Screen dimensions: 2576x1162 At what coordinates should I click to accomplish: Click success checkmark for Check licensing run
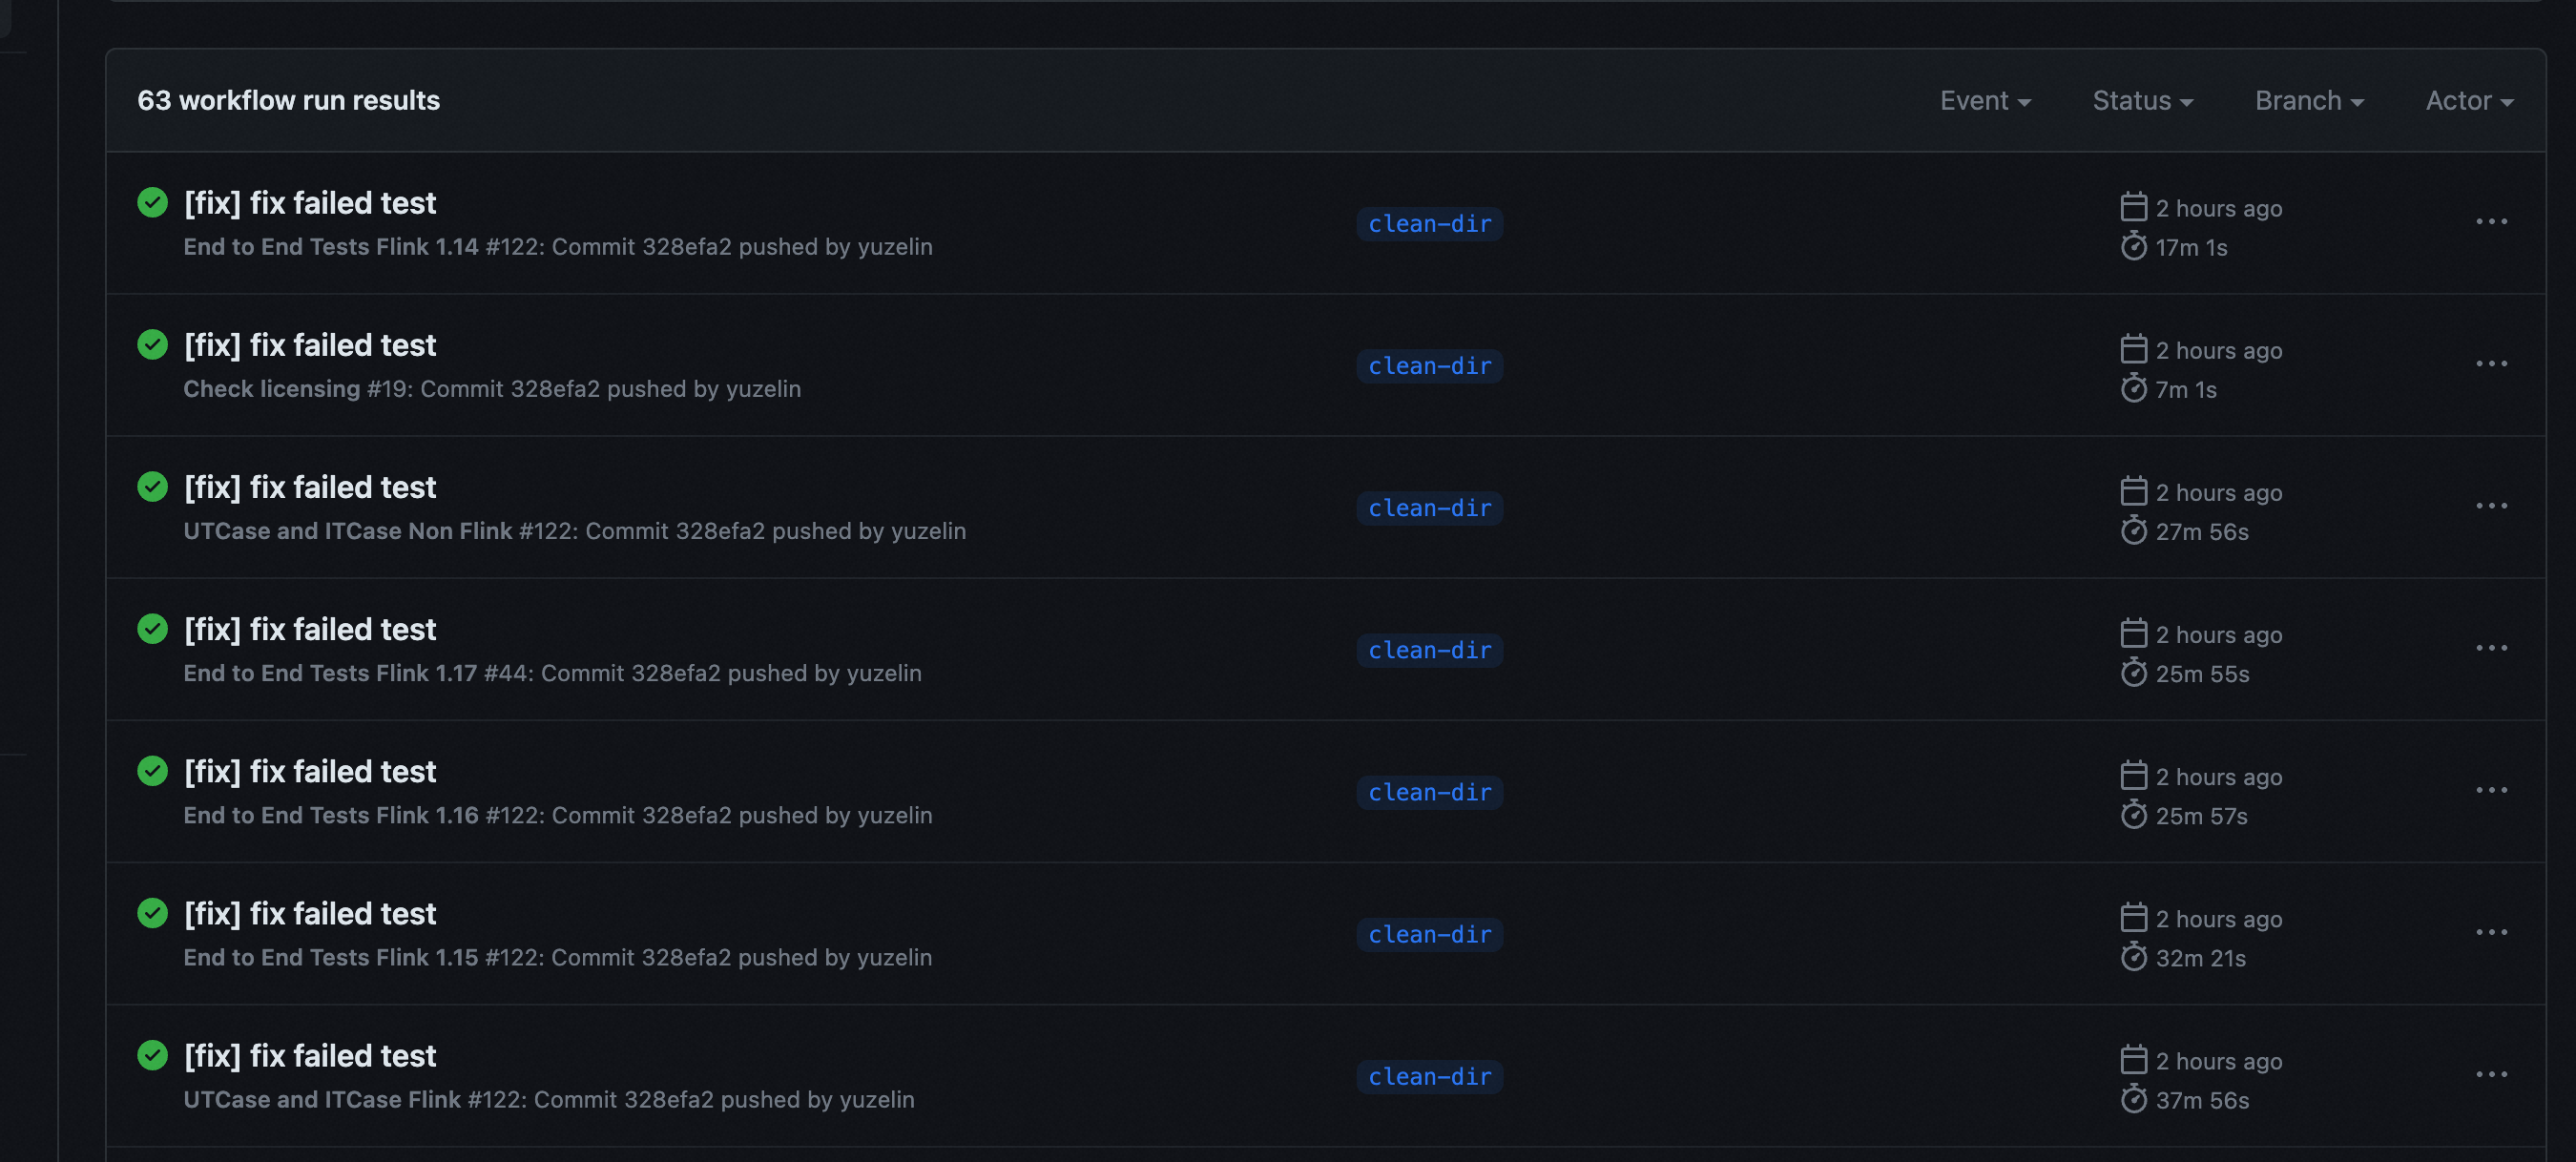[152, 345]
